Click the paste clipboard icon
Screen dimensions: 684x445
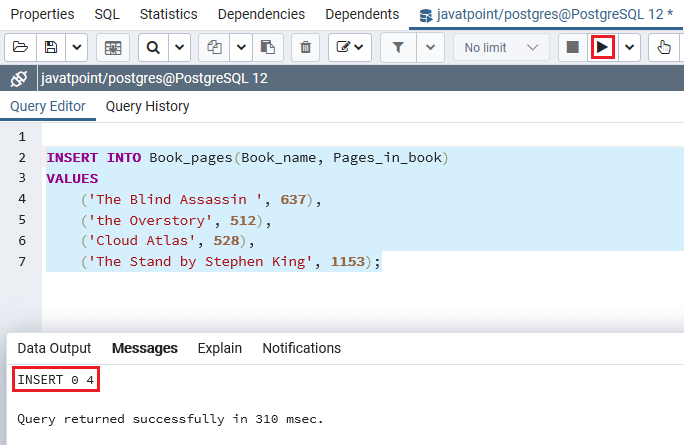click(267, 47)
